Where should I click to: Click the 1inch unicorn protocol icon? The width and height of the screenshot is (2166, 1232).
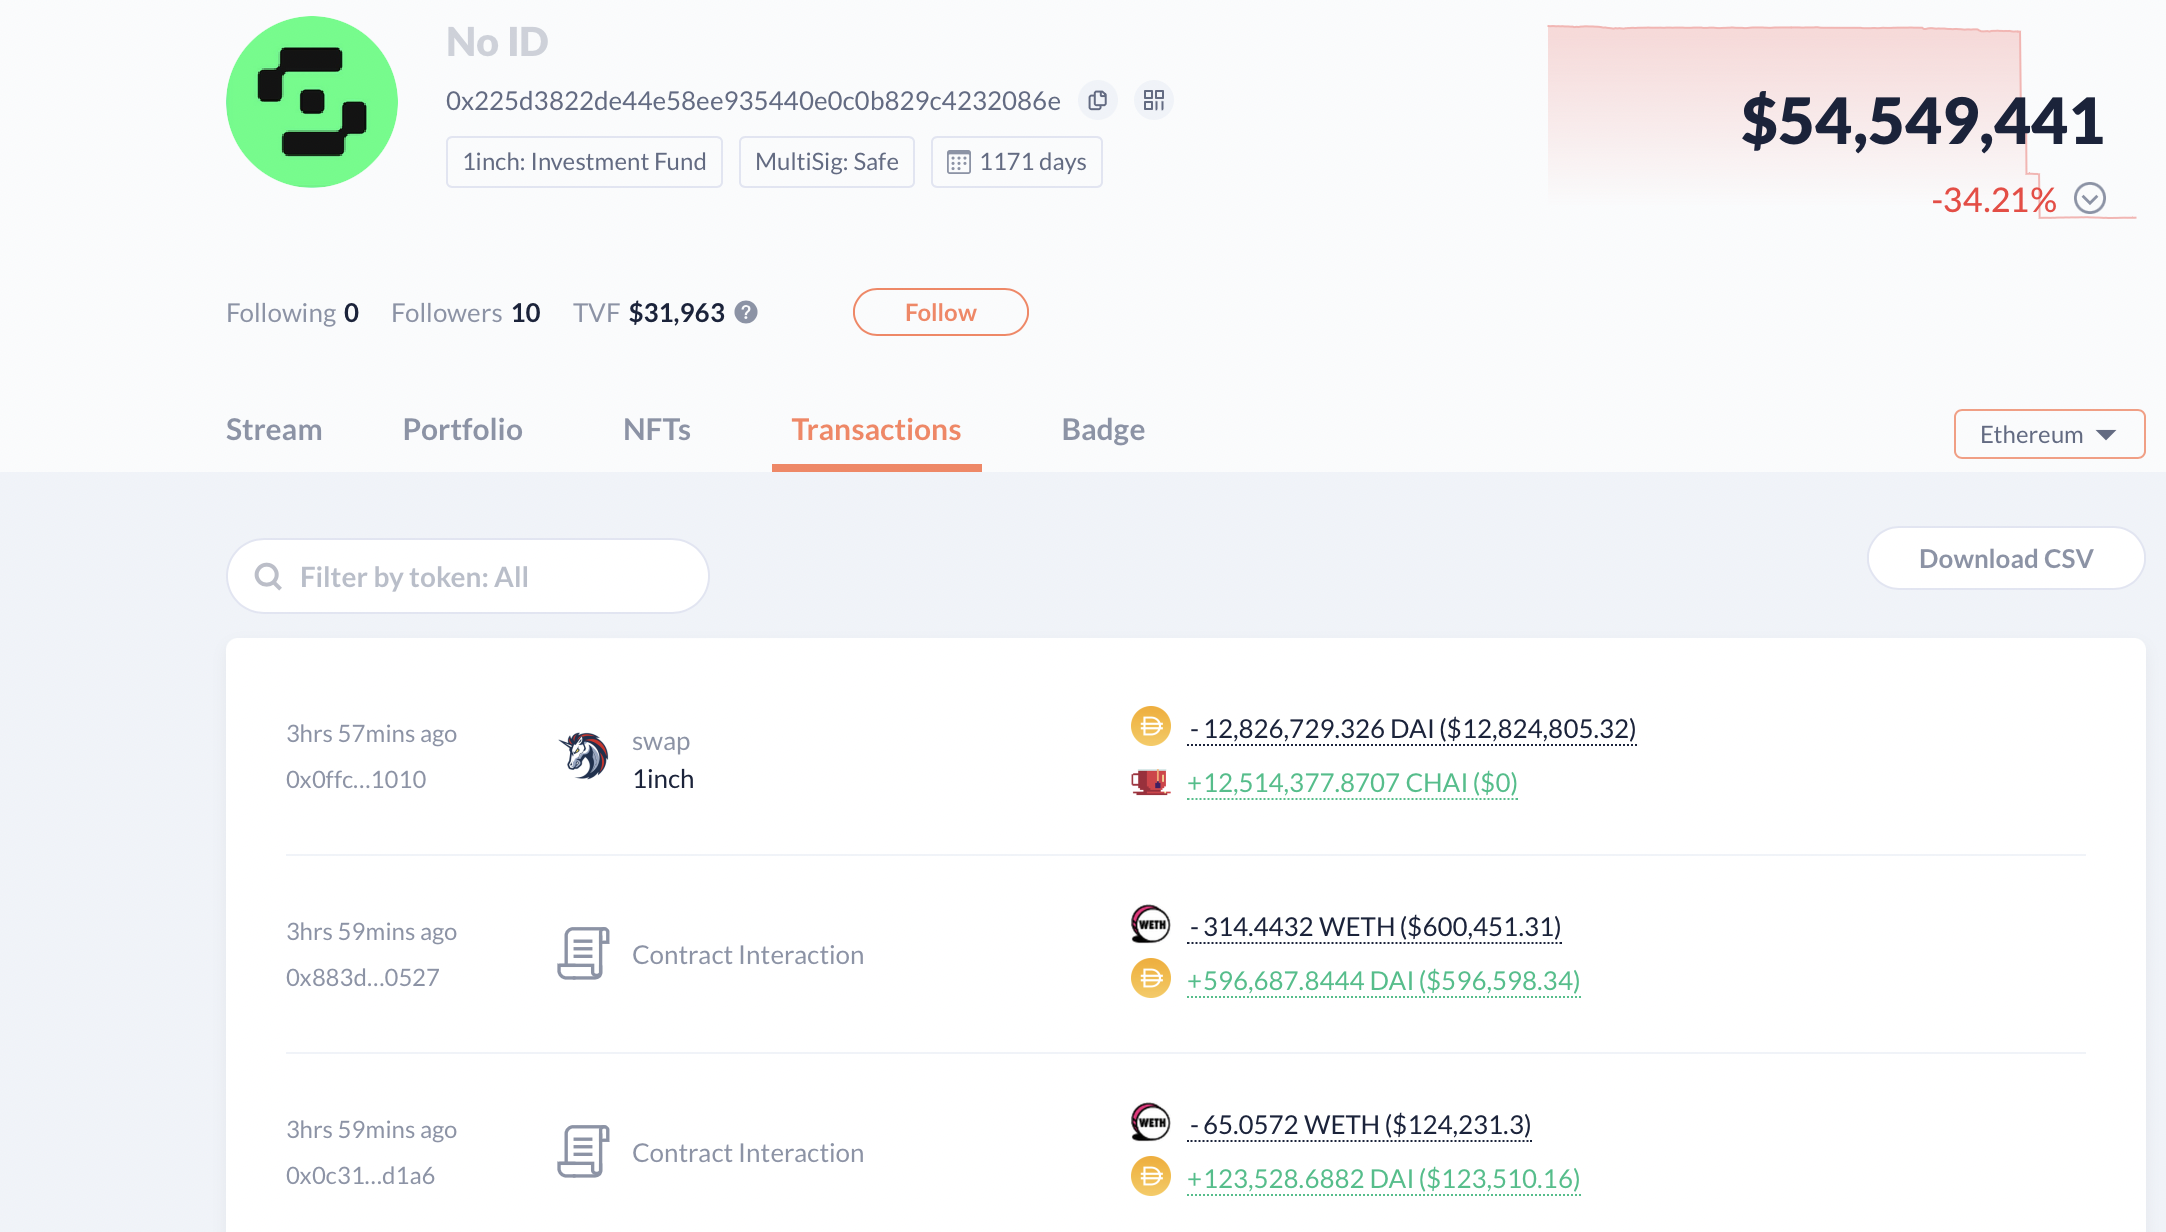[584, 757]
